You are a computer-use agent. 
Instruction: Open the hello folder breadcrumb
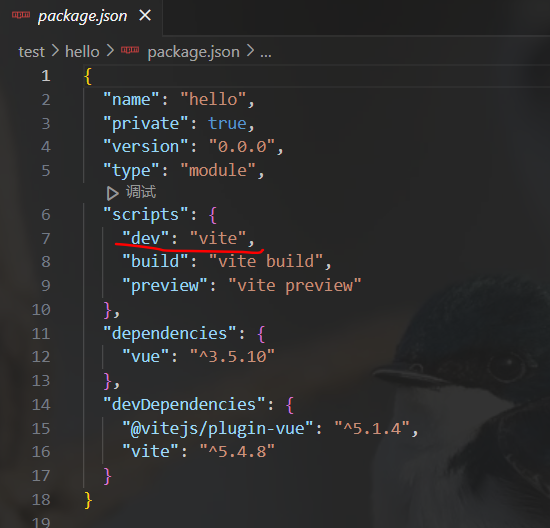pyautogui.click(x=82, y=52)
